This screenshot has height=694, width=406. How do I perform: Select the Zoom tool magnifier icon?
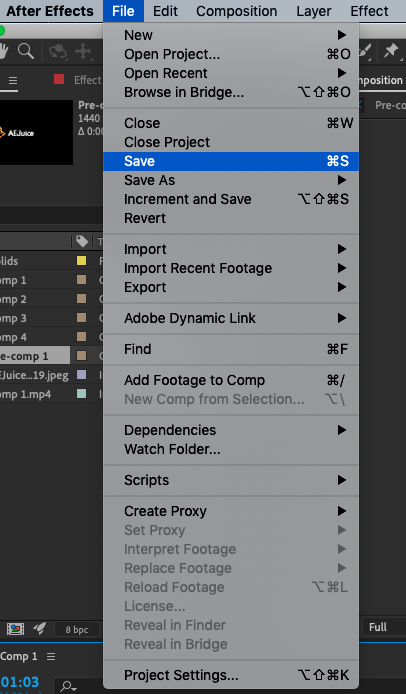click(x=26, y=51)
